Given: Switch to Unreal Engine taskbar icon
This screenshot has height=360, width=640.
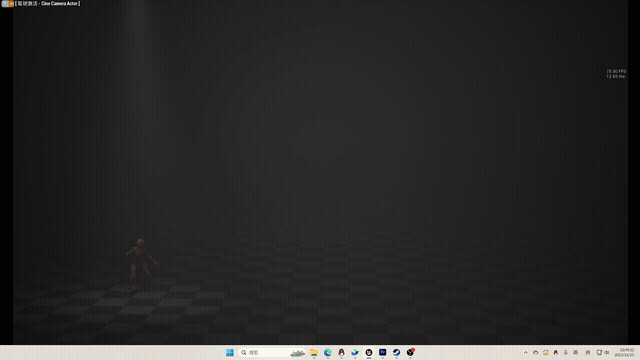Looking at the screenshot, I should (x=369, y=352).
